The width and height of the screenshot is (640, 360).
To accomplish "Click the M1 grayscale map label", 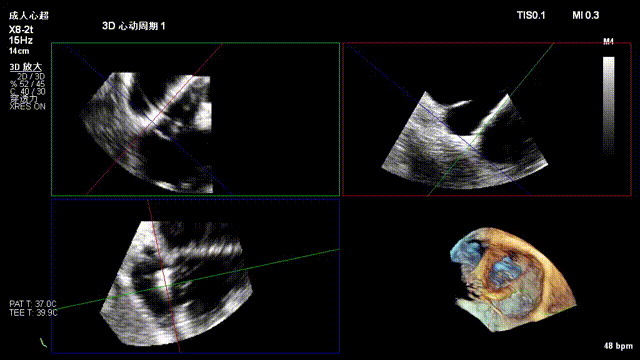I will pos(608,42).
